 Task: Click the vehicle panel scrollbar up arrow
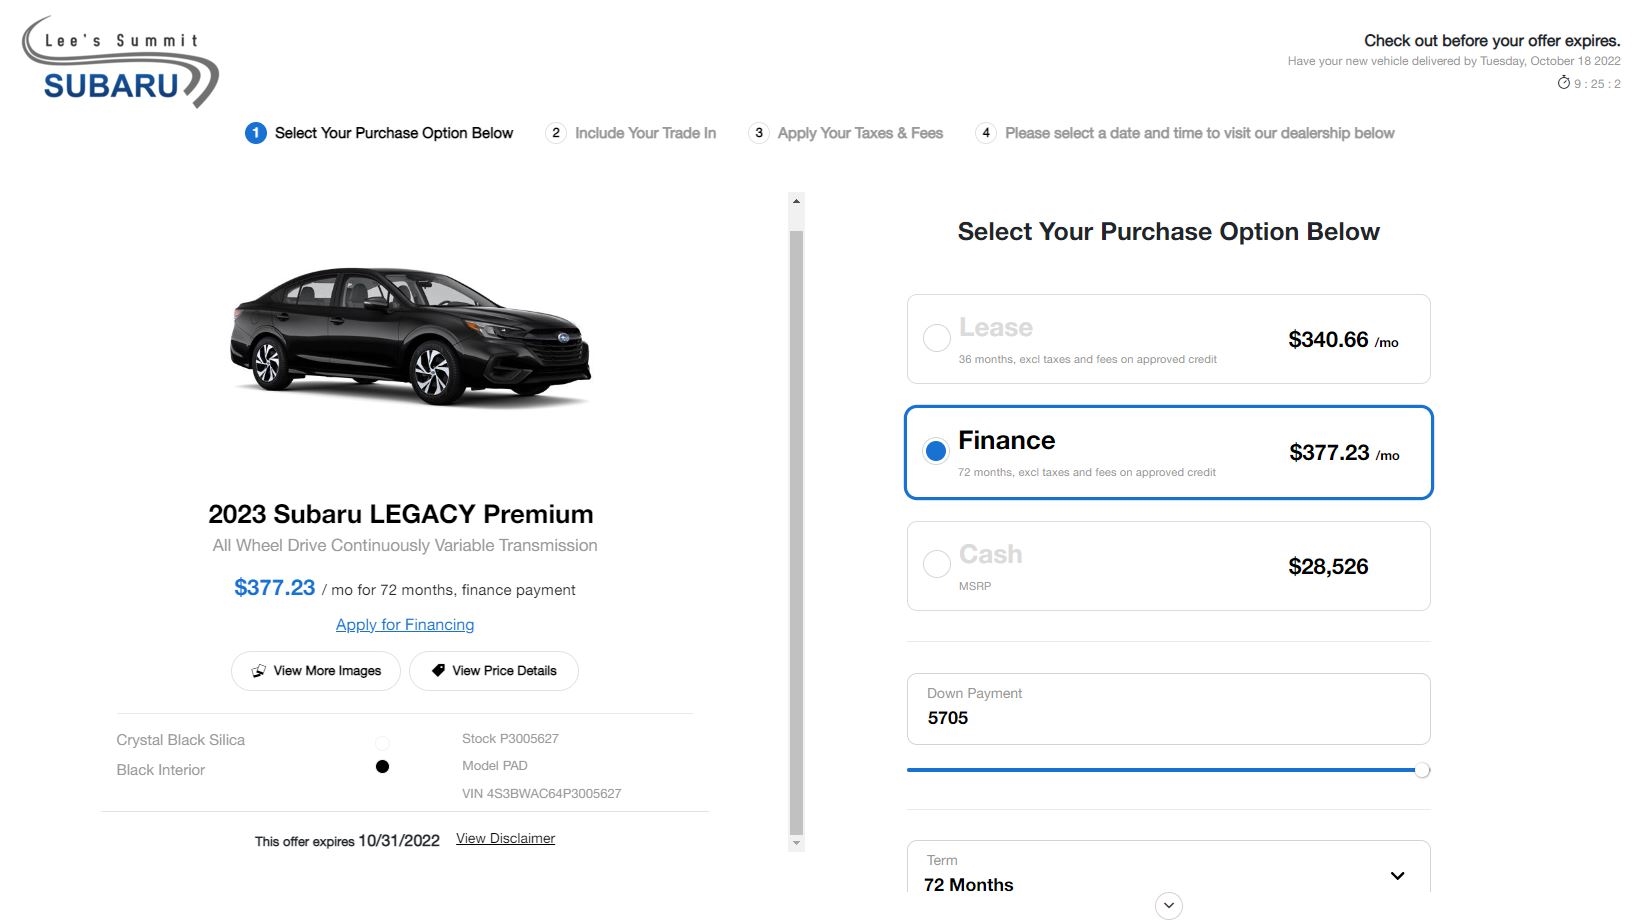pyautogui.click(x=796, y=201)
